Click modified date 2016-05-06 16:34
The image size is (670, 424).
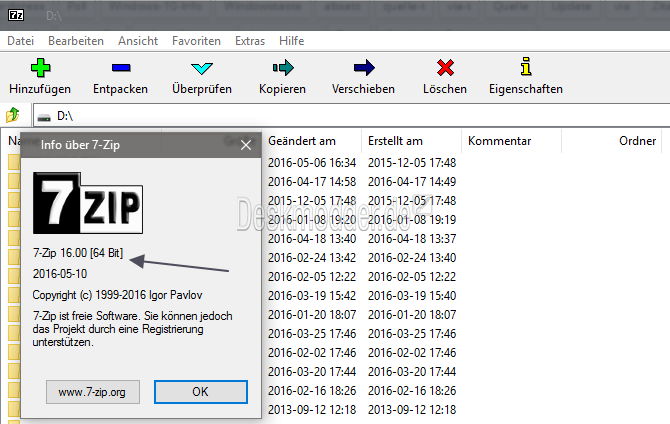pyautogui.click(x=312, y=163)
